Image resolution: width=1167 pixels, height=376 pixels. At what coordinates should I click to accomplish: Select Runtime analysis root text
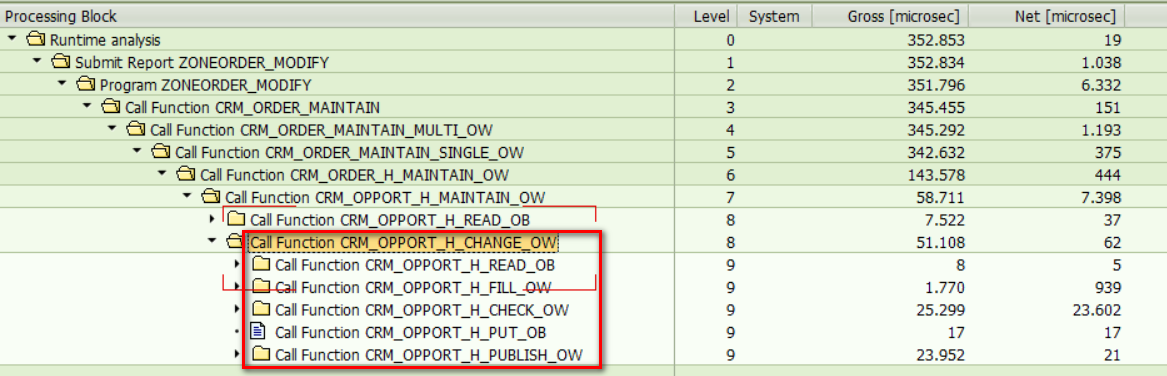(105, 39)
